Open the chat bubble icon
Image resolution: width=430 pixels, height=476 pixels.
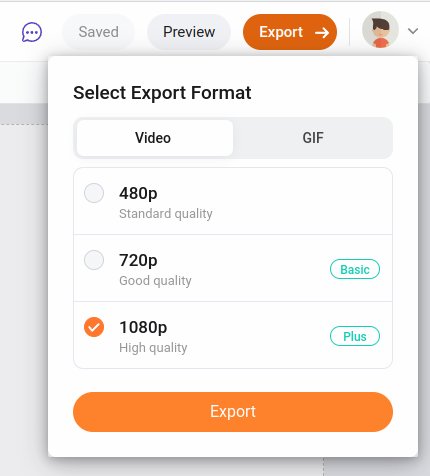click(32, 32)
